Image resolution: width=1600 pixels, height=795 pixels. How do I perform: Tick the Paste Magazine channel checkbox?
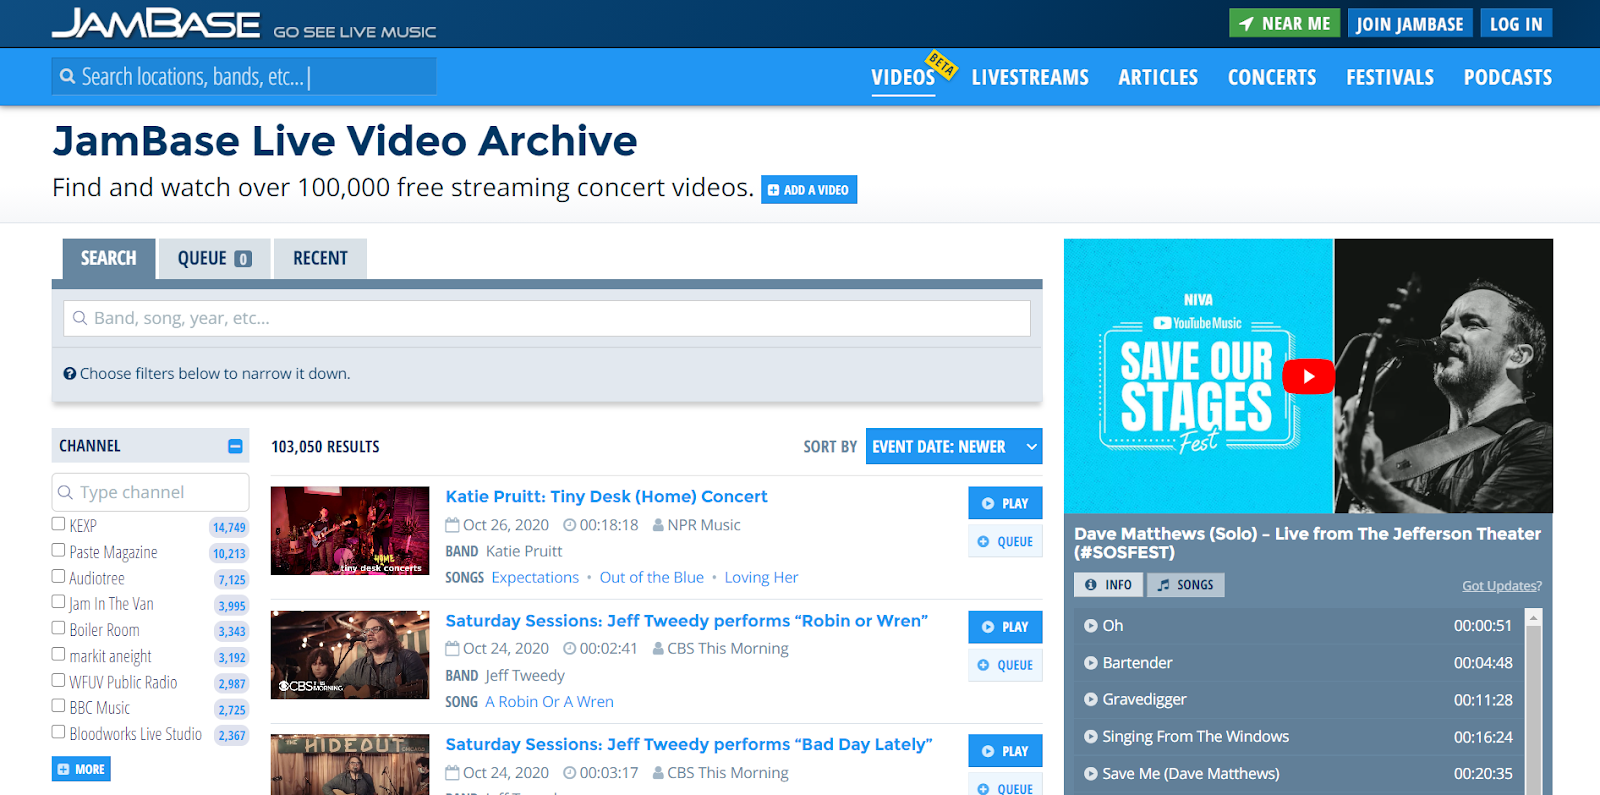[58, 550]
